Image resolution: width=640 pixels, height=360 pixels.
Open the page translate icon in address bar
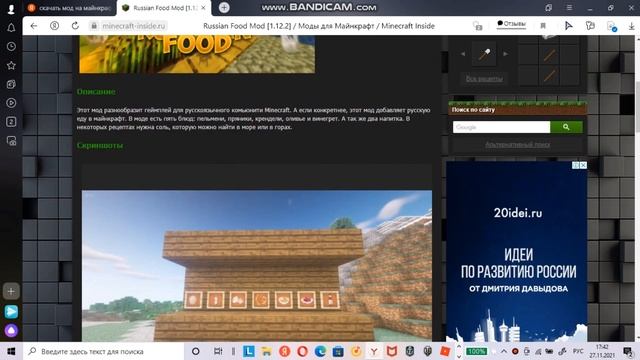[478, 26]
